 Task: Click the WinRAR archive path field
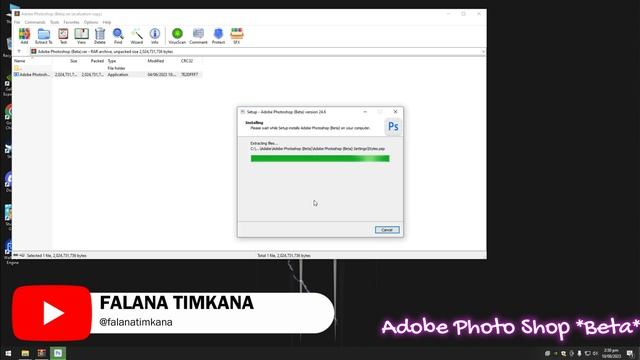pos(257,52)
